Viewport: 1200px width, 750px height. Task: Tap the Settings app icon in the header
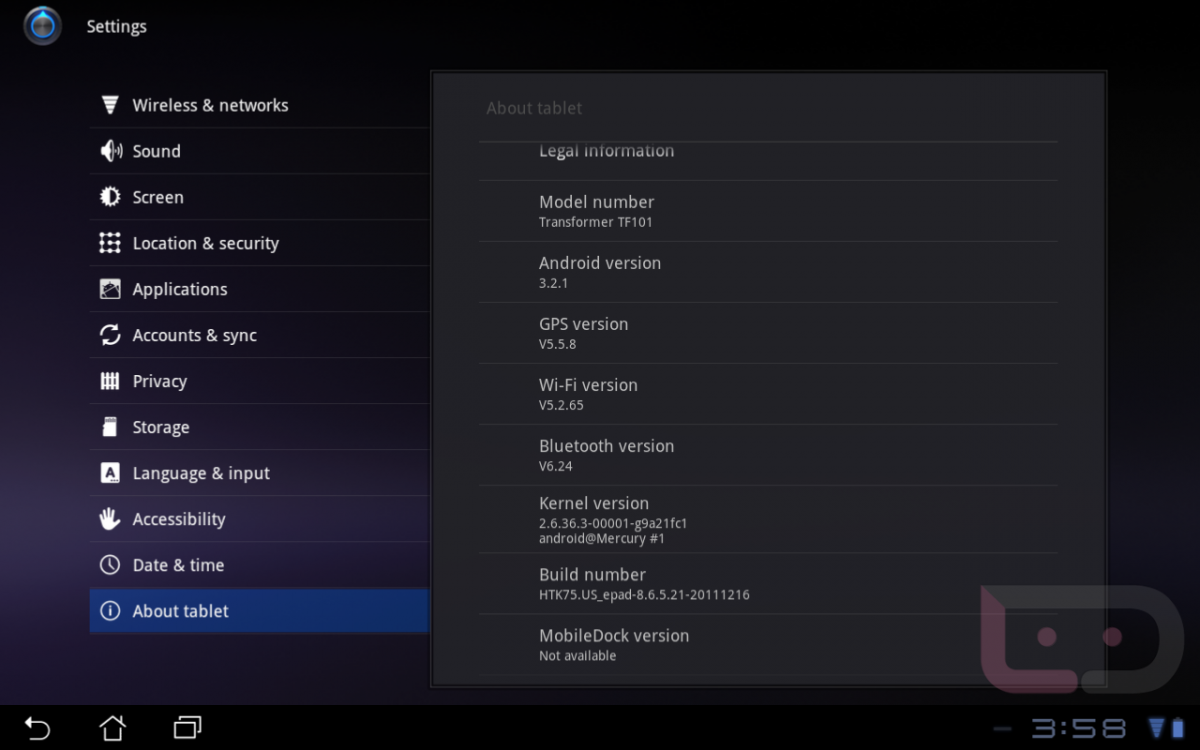[42, 26]
